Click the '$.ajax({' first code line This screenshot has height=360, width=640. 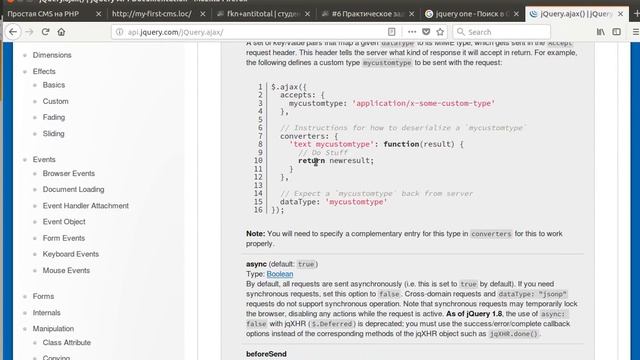289,87
